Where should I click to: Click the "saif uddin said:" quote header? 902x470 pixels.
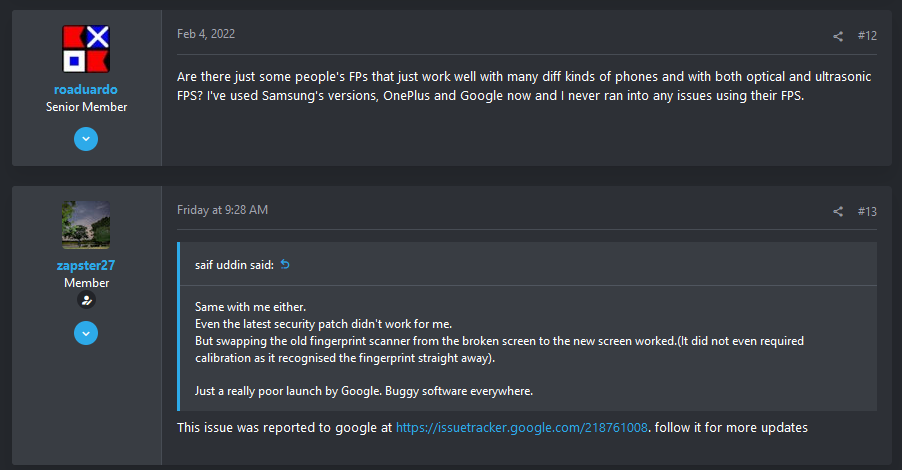click(x=234, y=265)
